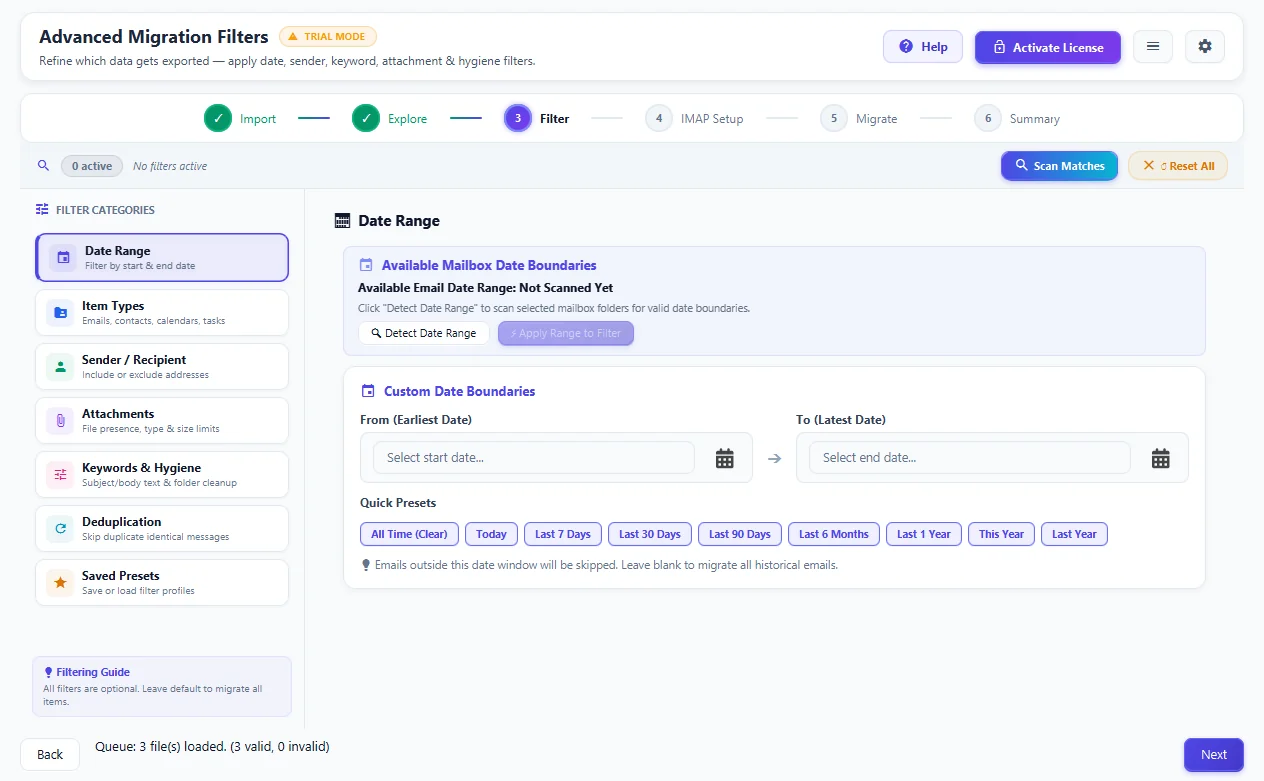This screenshot has height=781, width=1264.
Task: Select the This Year preset
Action: click(1002, 534)
